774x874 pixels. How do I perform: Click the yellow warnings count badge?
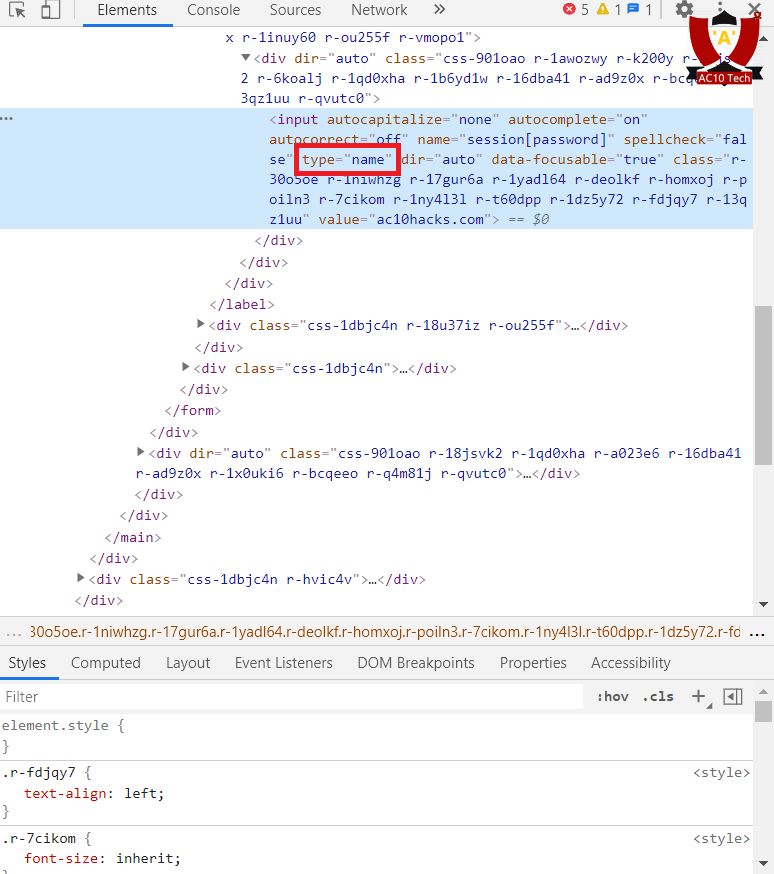click(x=609, y=9)
